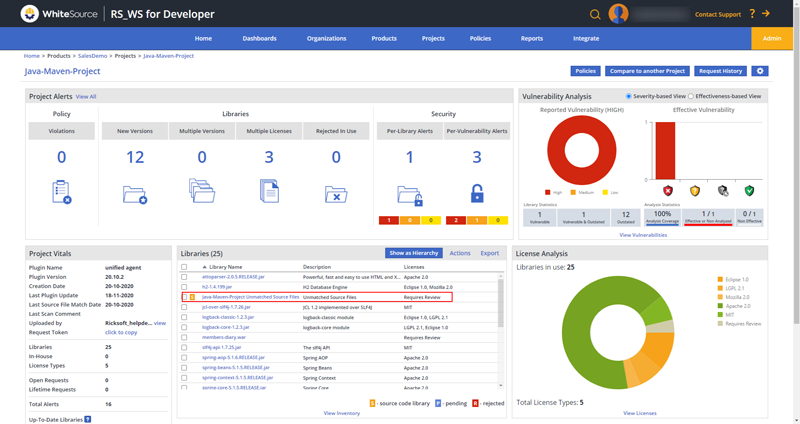Click the rejected R legend icon
The height and width of the screenshot is (424, 800).
pos(475,403)
